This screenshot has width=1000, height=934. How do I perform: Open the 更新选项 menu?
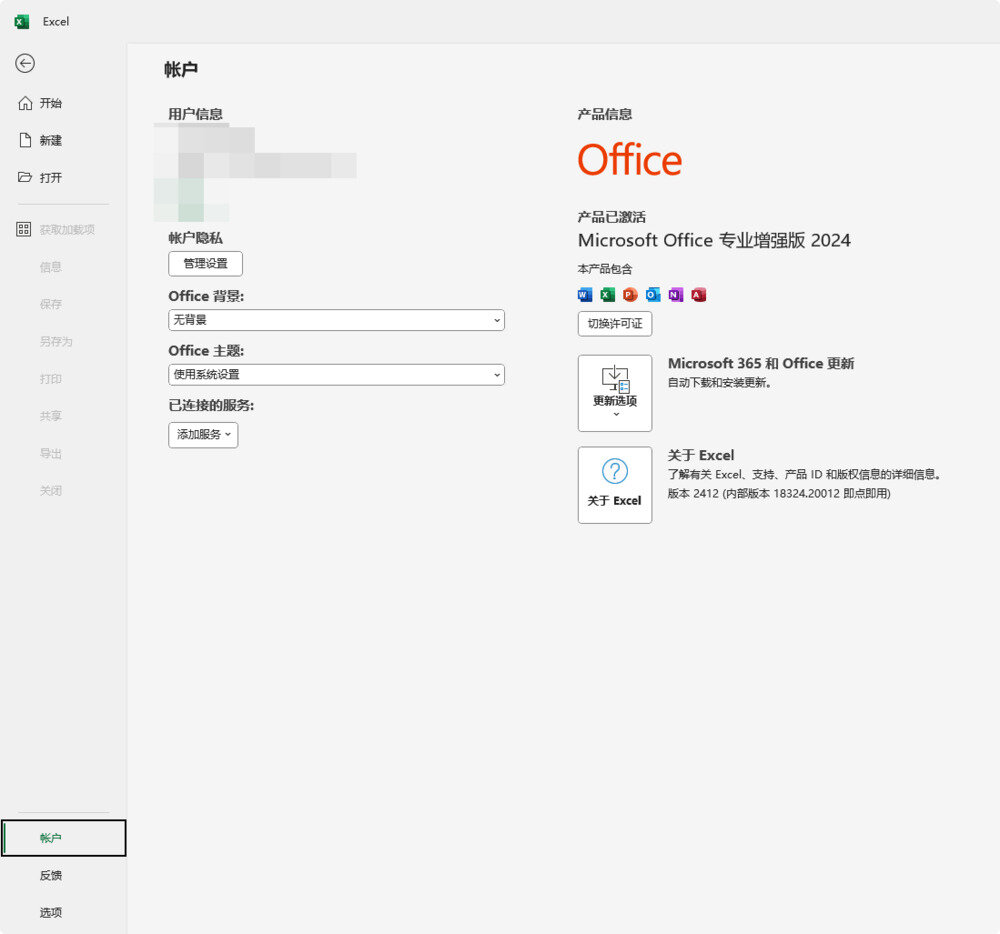coord(615,392)
